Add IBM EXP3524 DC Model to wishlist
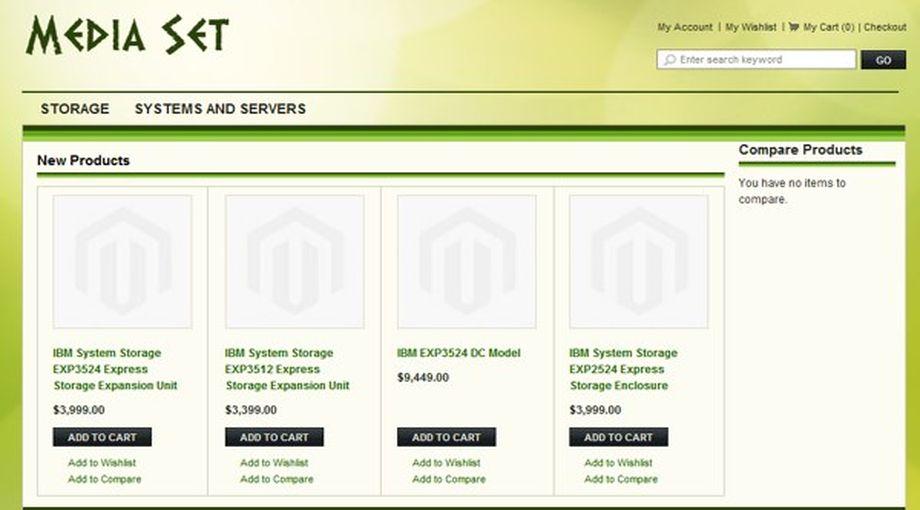The width and height of the screenshot is (920, 510). pos(446,463)
